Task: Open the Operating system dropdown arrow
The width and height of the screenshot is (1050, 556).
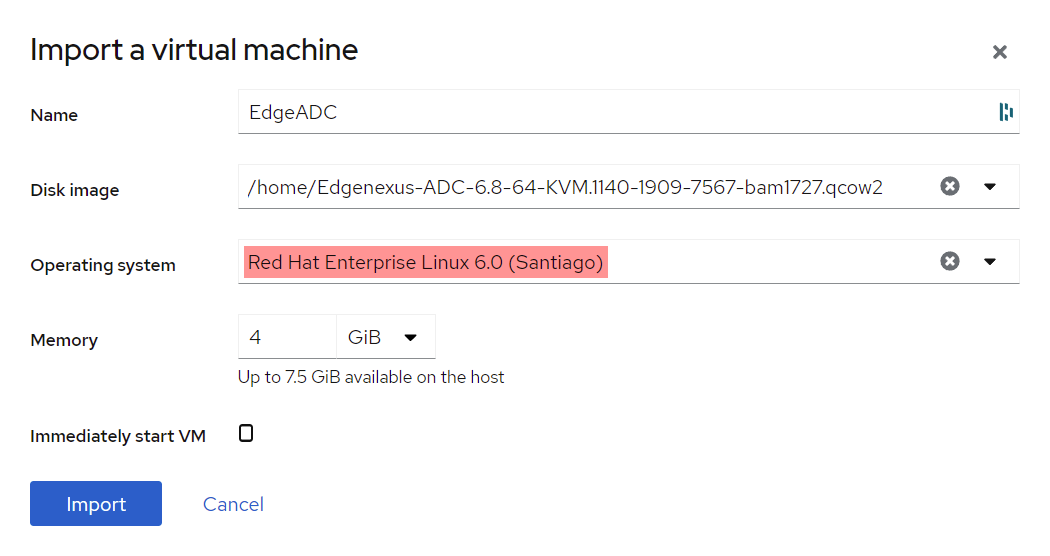Action: point(990,261)
